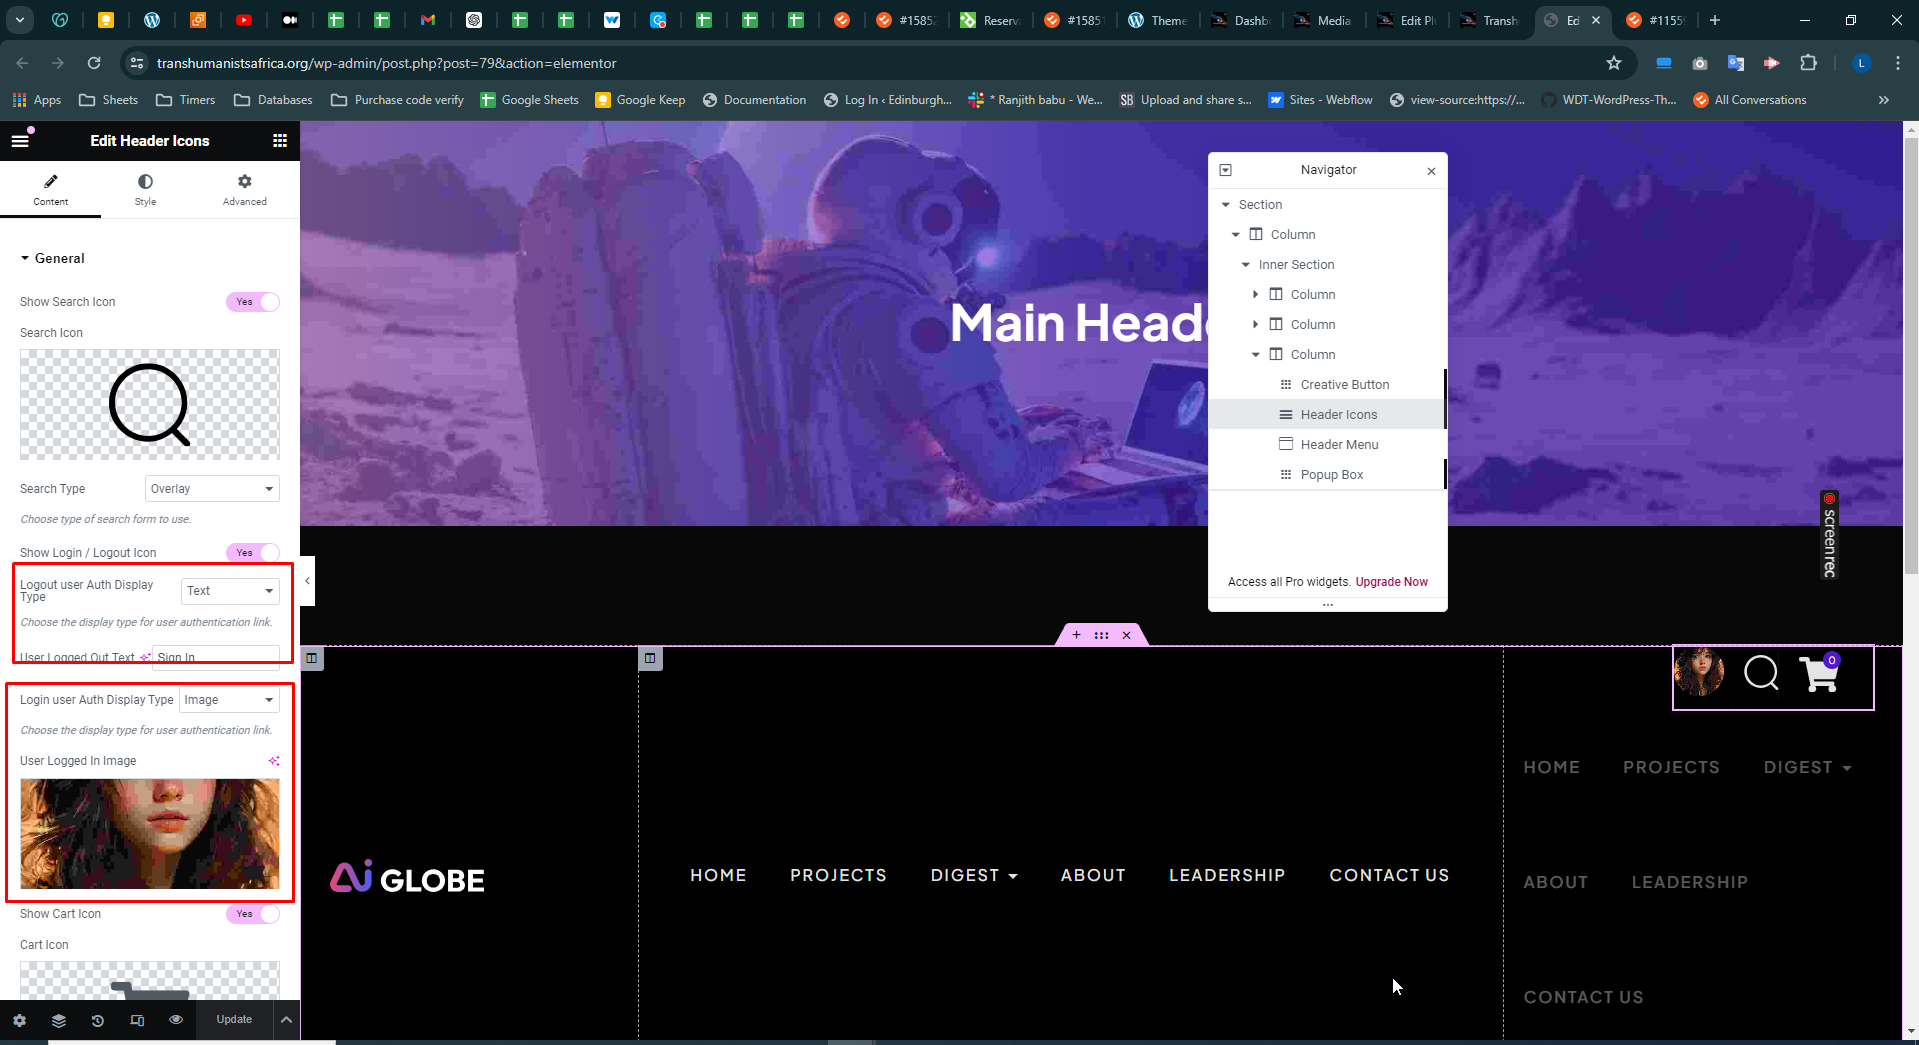Open the Google Keep bookmark
This screenshot has width=1919, height=1045.
pos(640,100)
